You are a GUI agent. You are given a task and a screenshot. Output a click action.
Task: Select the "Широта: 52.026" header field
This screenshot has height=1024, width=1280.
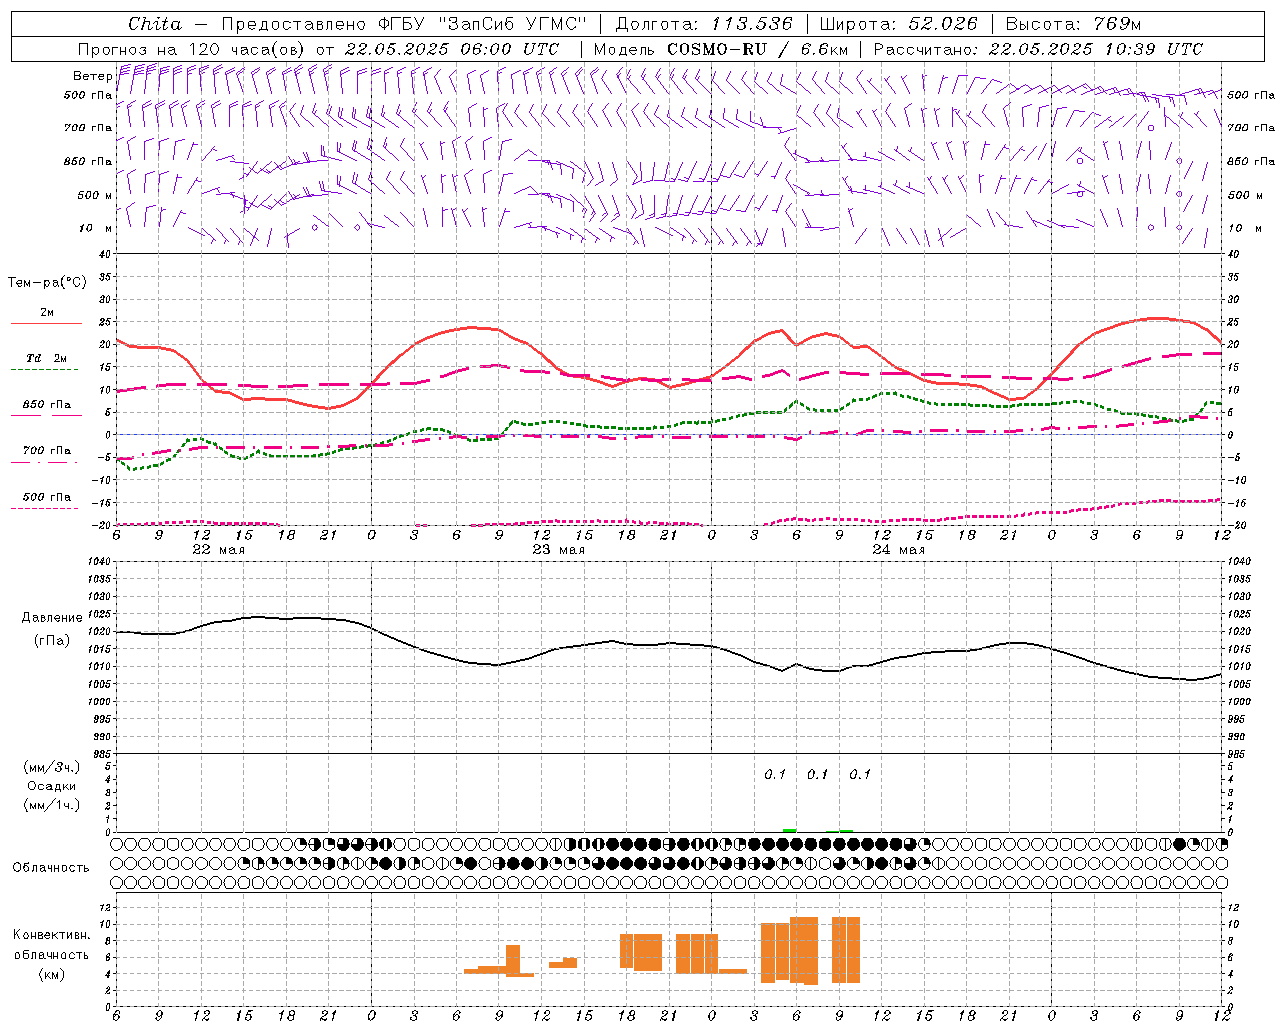(898, 24)
